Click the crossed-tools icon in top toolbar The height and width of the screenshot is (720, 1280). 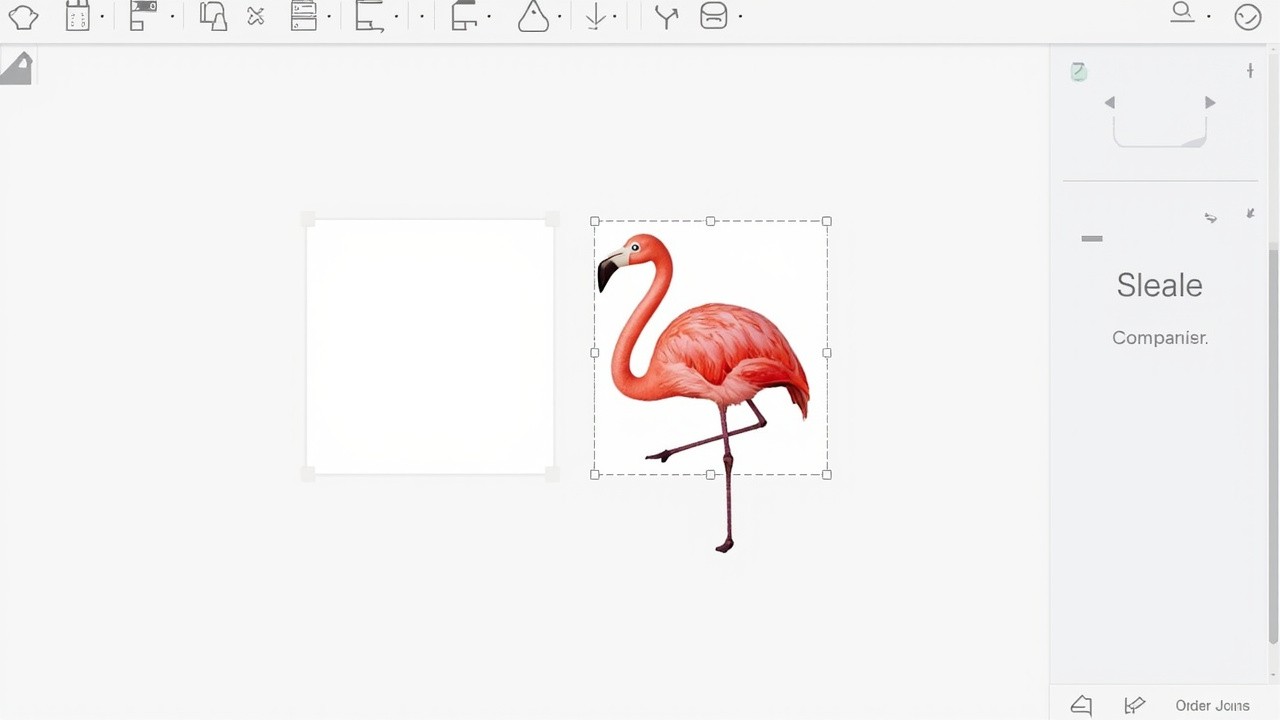[x=256, y=17]
